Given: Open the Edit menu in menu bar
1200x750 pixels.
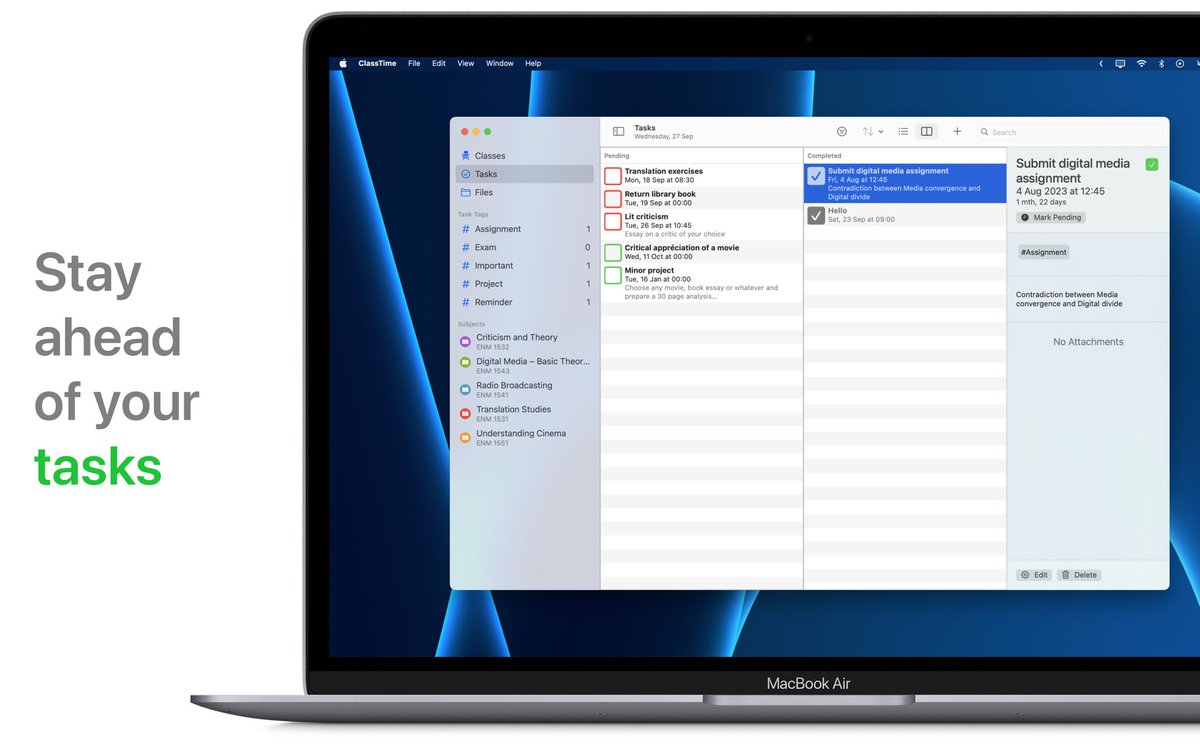Looking at the screenshot, I should [x=439, y=63].
